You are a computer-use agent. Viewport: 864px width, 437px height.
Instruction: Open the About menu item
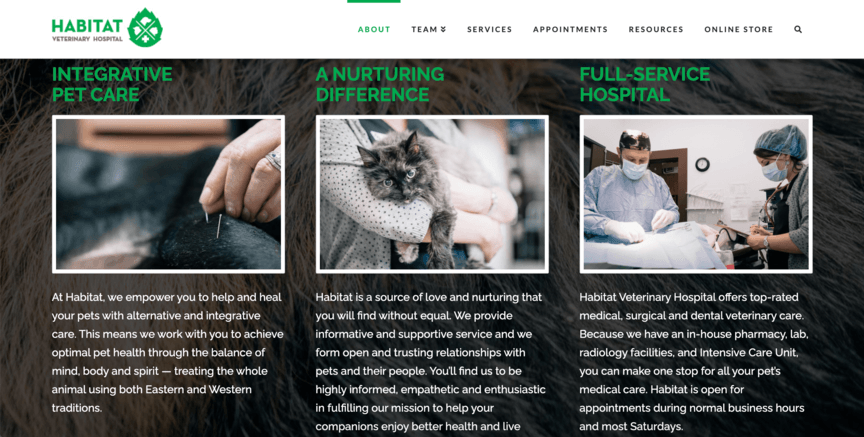(x=374, y=29)
